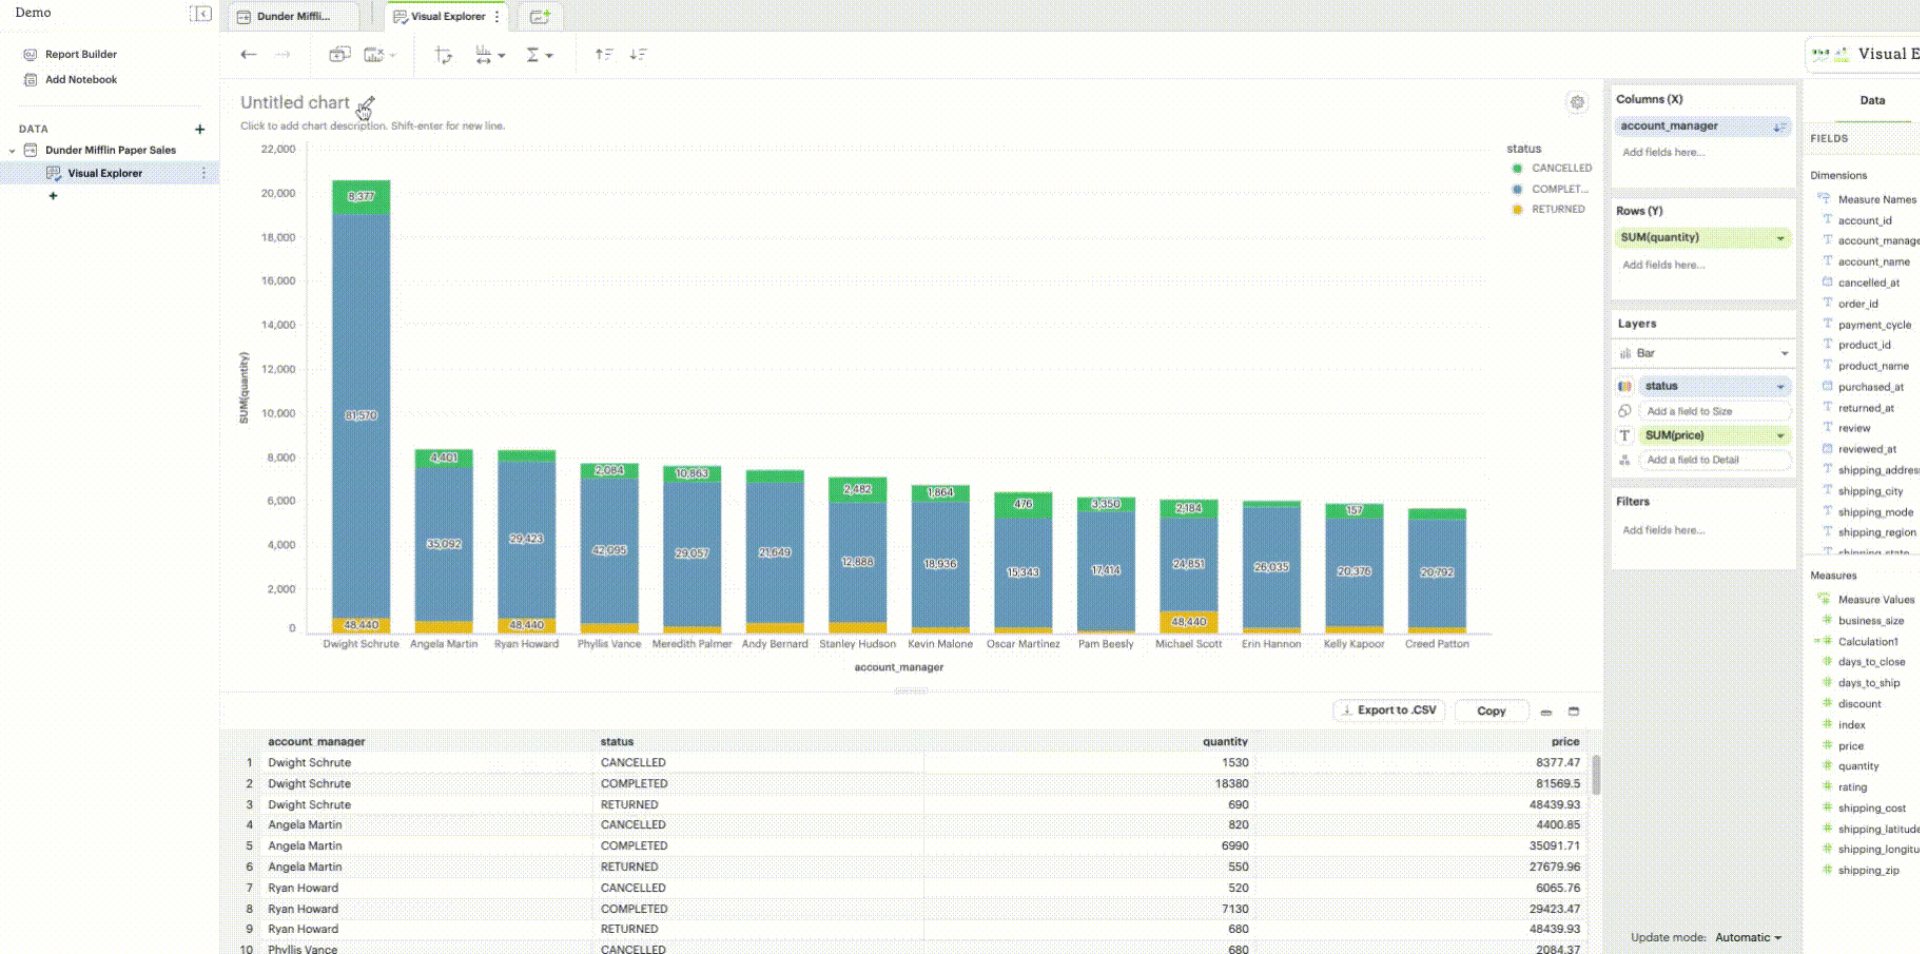Toggle RETURNED series in legend

pyautogui.click(x=1557, y=209)
